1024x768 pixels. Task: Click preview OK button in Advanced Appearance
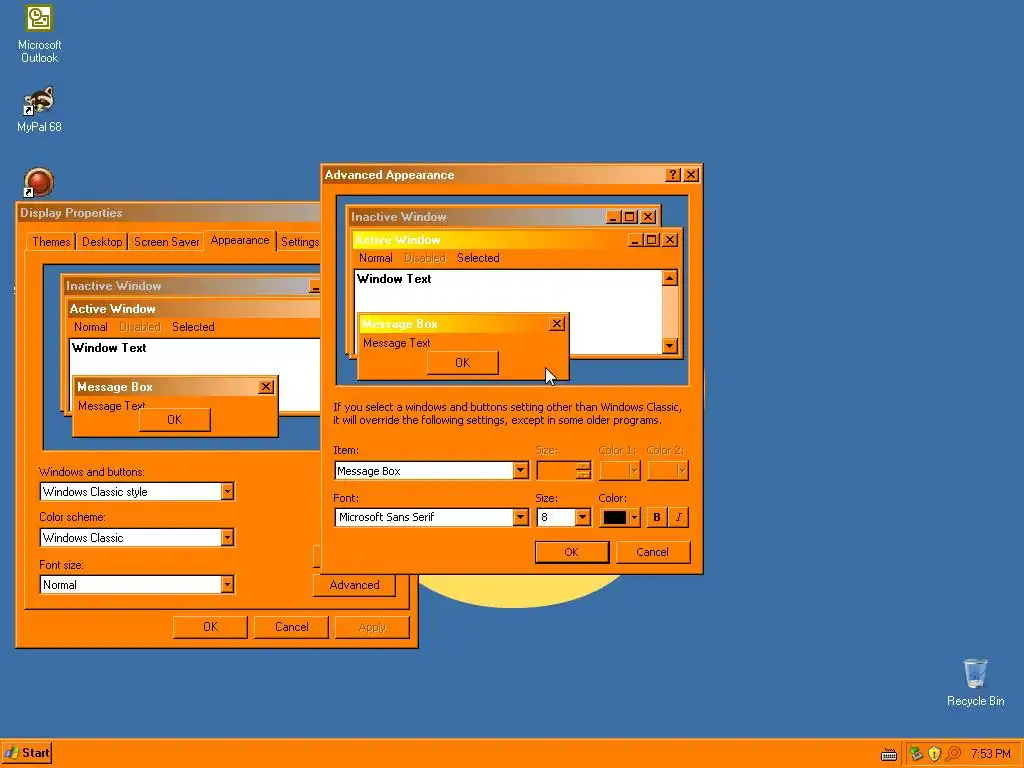tap(462, 362)
